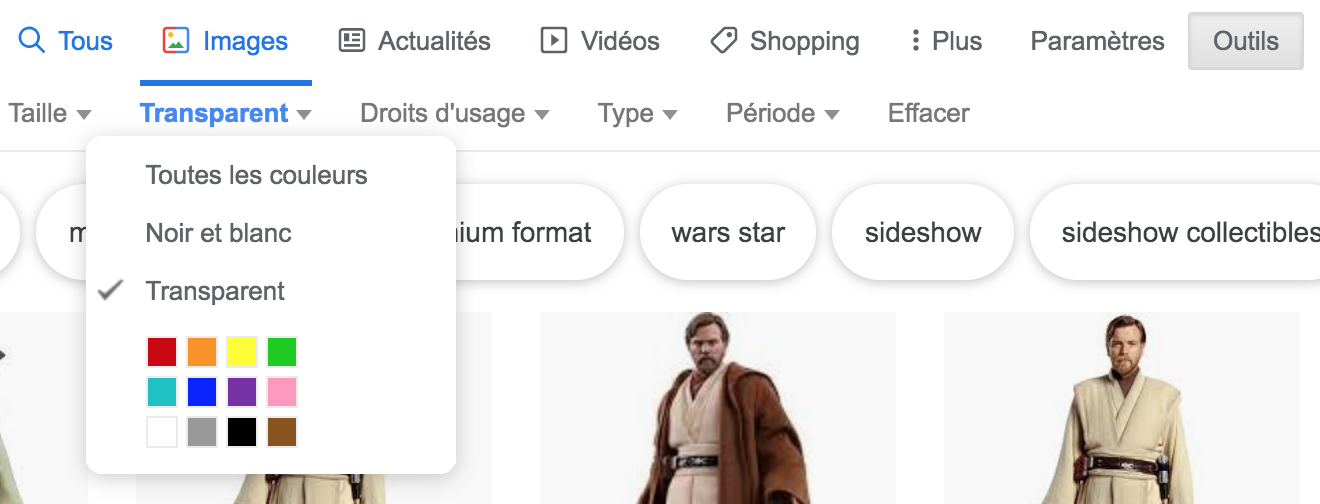
Task: Click the magnifier icon beside Tous
Action: [32, 41]
